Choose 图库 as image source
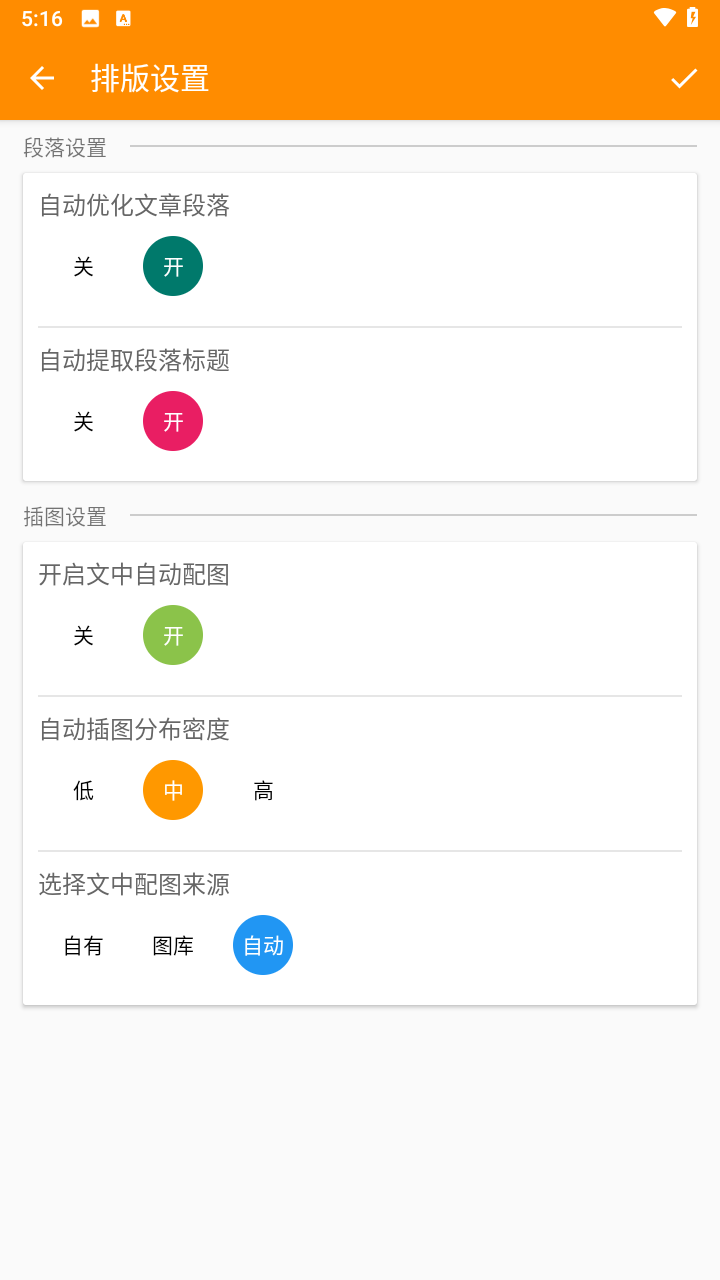 [x=173, y=946]
